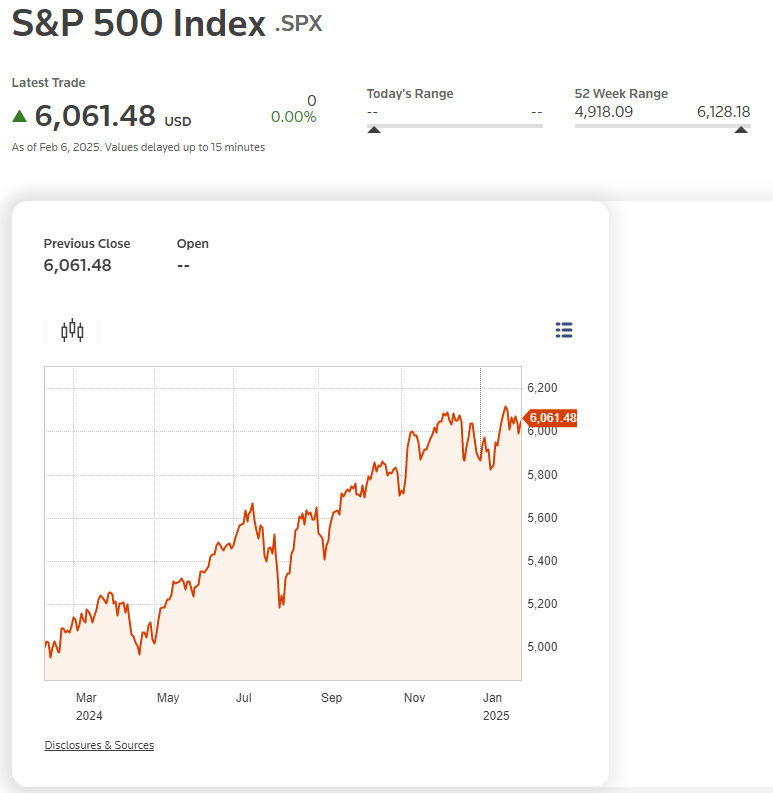
Task: Select the Jul label on the time axis
Action: (243, 698)
